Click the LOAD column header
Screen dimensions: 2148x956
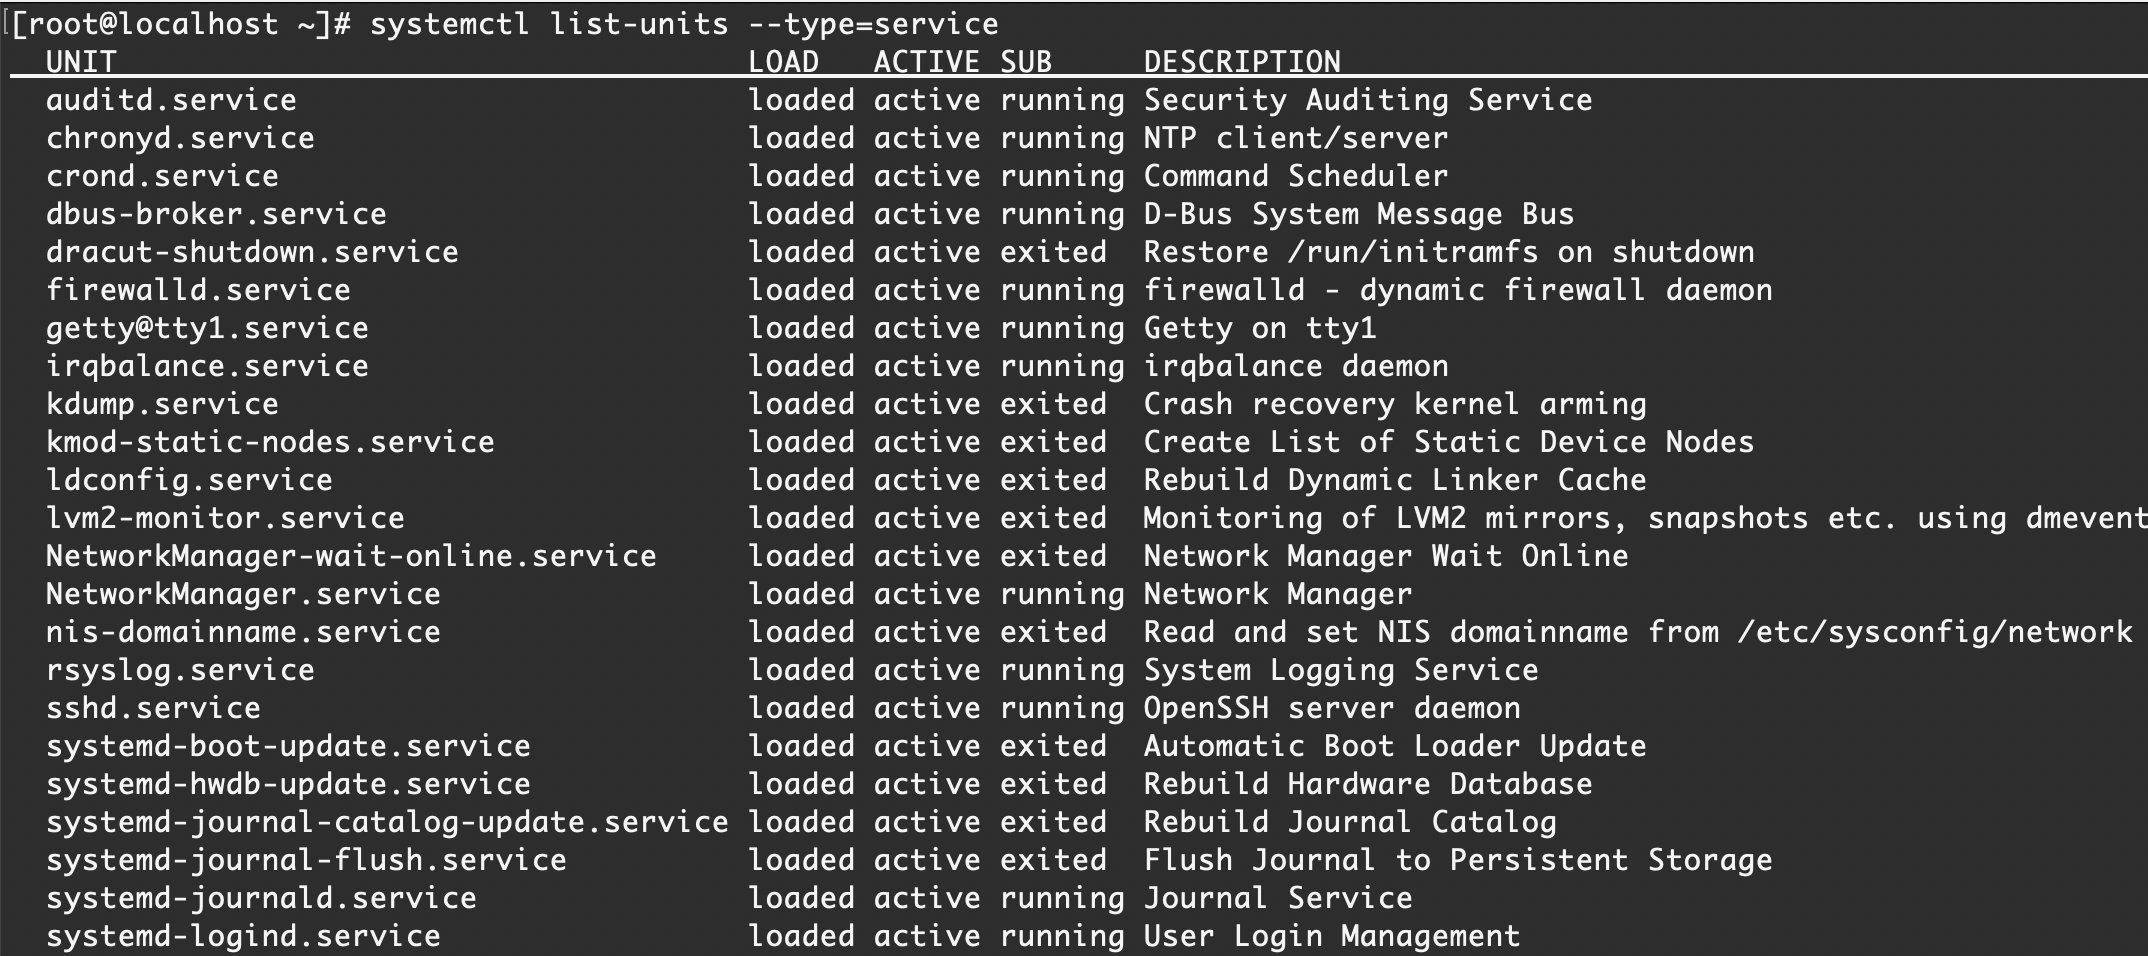click(x=783, y=62)
